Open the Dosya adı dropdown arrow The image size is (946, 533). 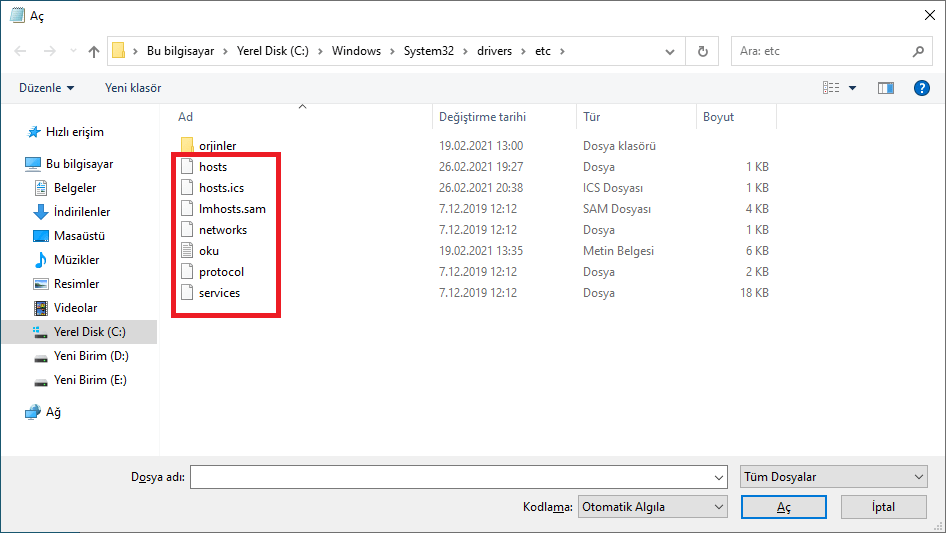[x=719, y=477]
